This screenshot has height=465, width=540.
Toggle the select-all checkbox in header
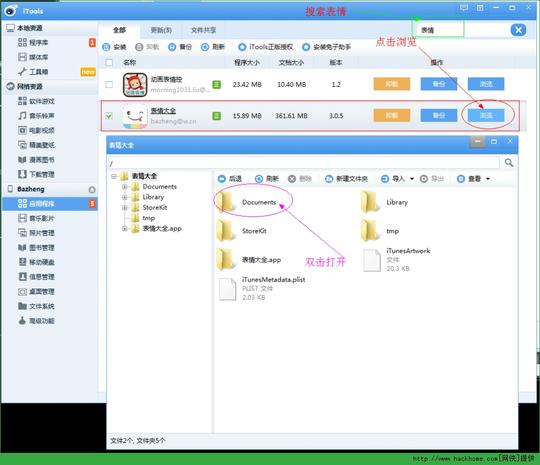click(x=109, y=62)
